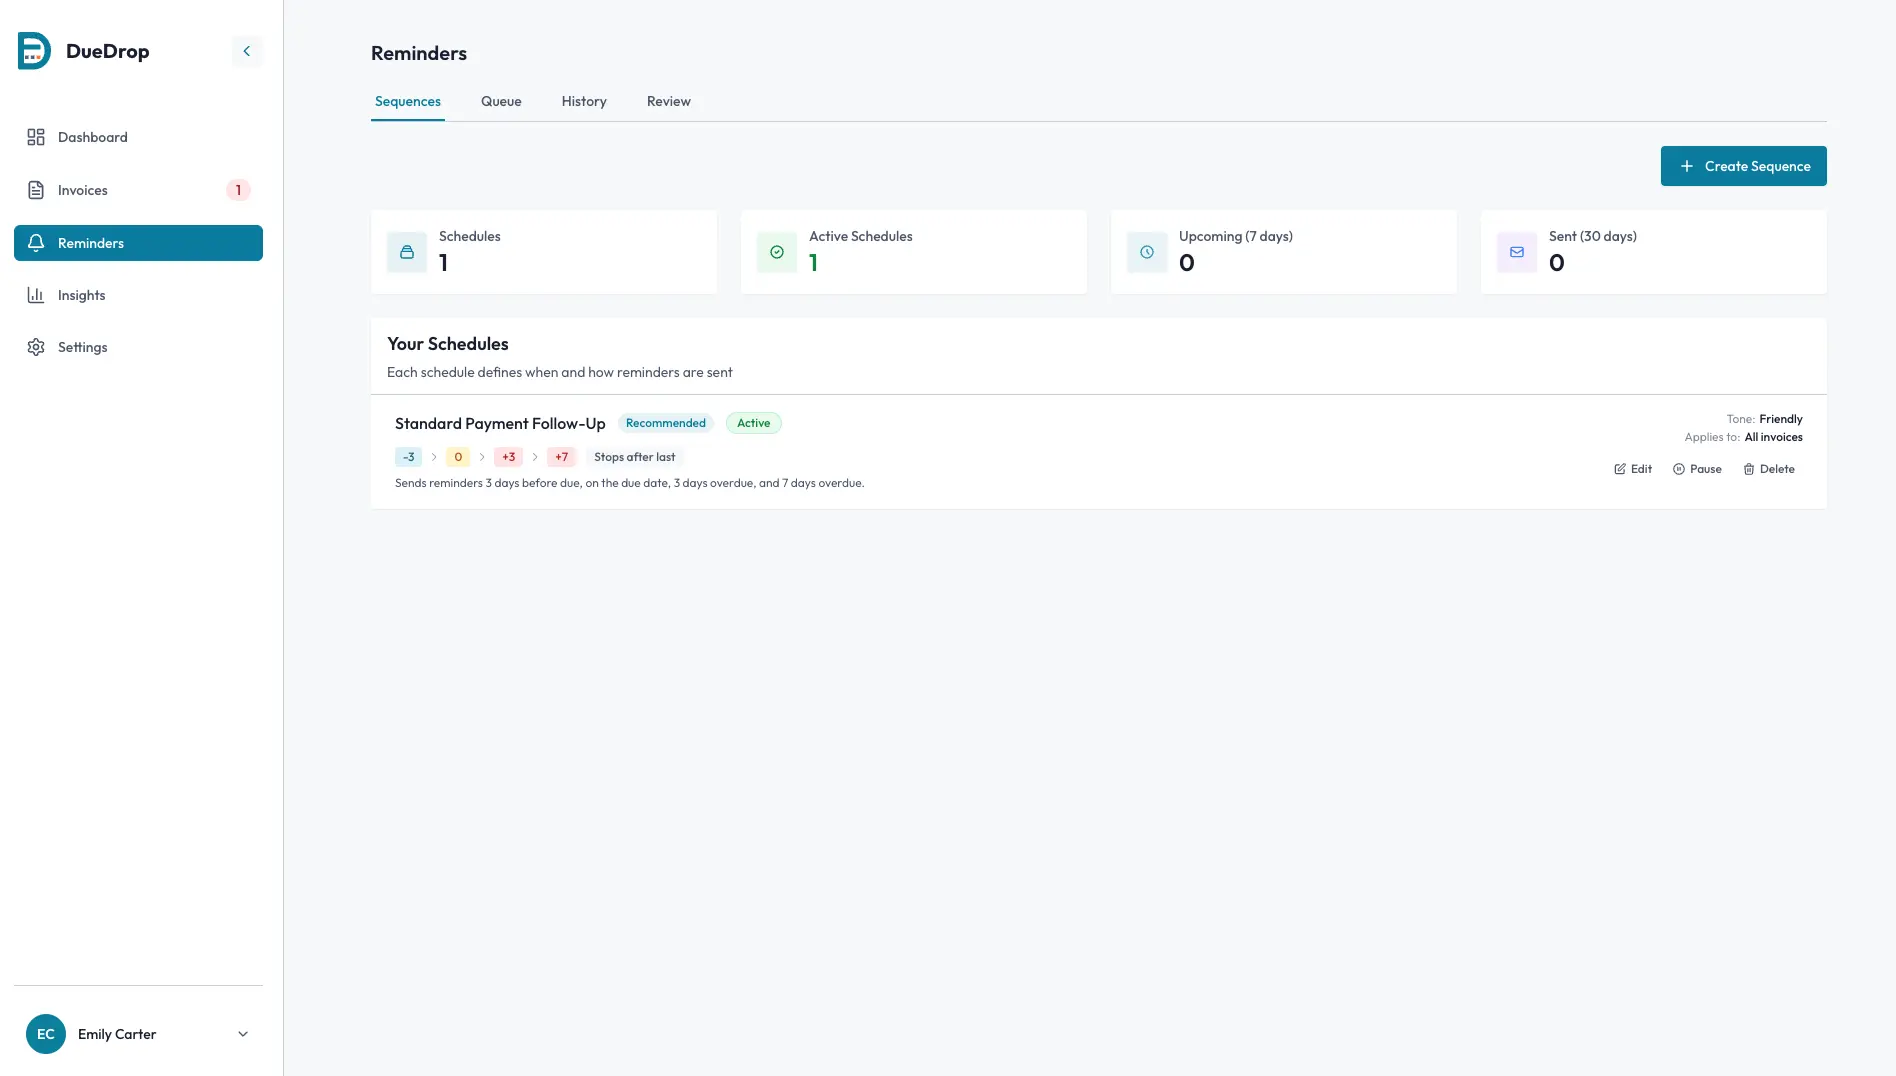Edit the Standard Payment Follow-Up schedule
The width and height of the screenshot is (1896, 1076).
click(x=1633, y=469)
